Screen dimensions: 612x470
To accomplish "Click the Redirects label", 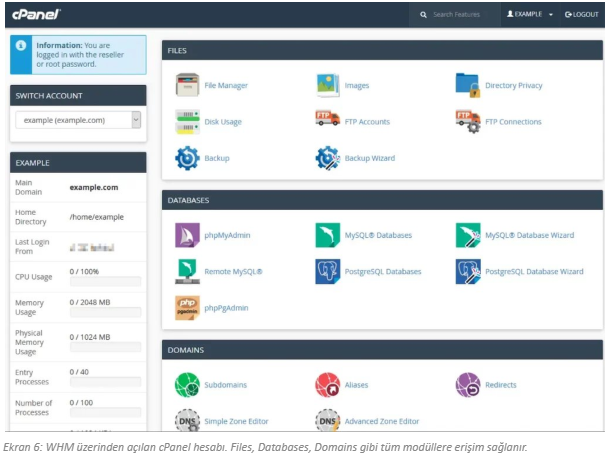I will coord(501,385).
